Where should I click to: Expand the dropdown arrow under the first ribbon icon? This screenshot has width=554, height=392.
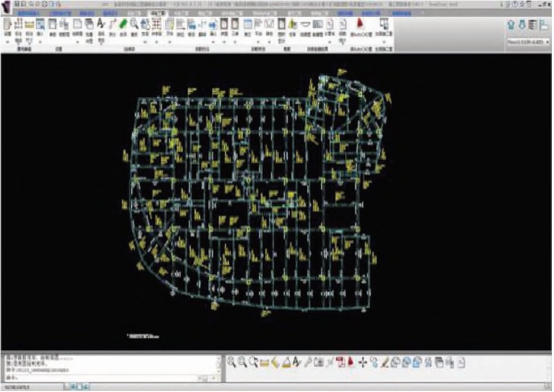pyautogui.click(x=7, y=42)
